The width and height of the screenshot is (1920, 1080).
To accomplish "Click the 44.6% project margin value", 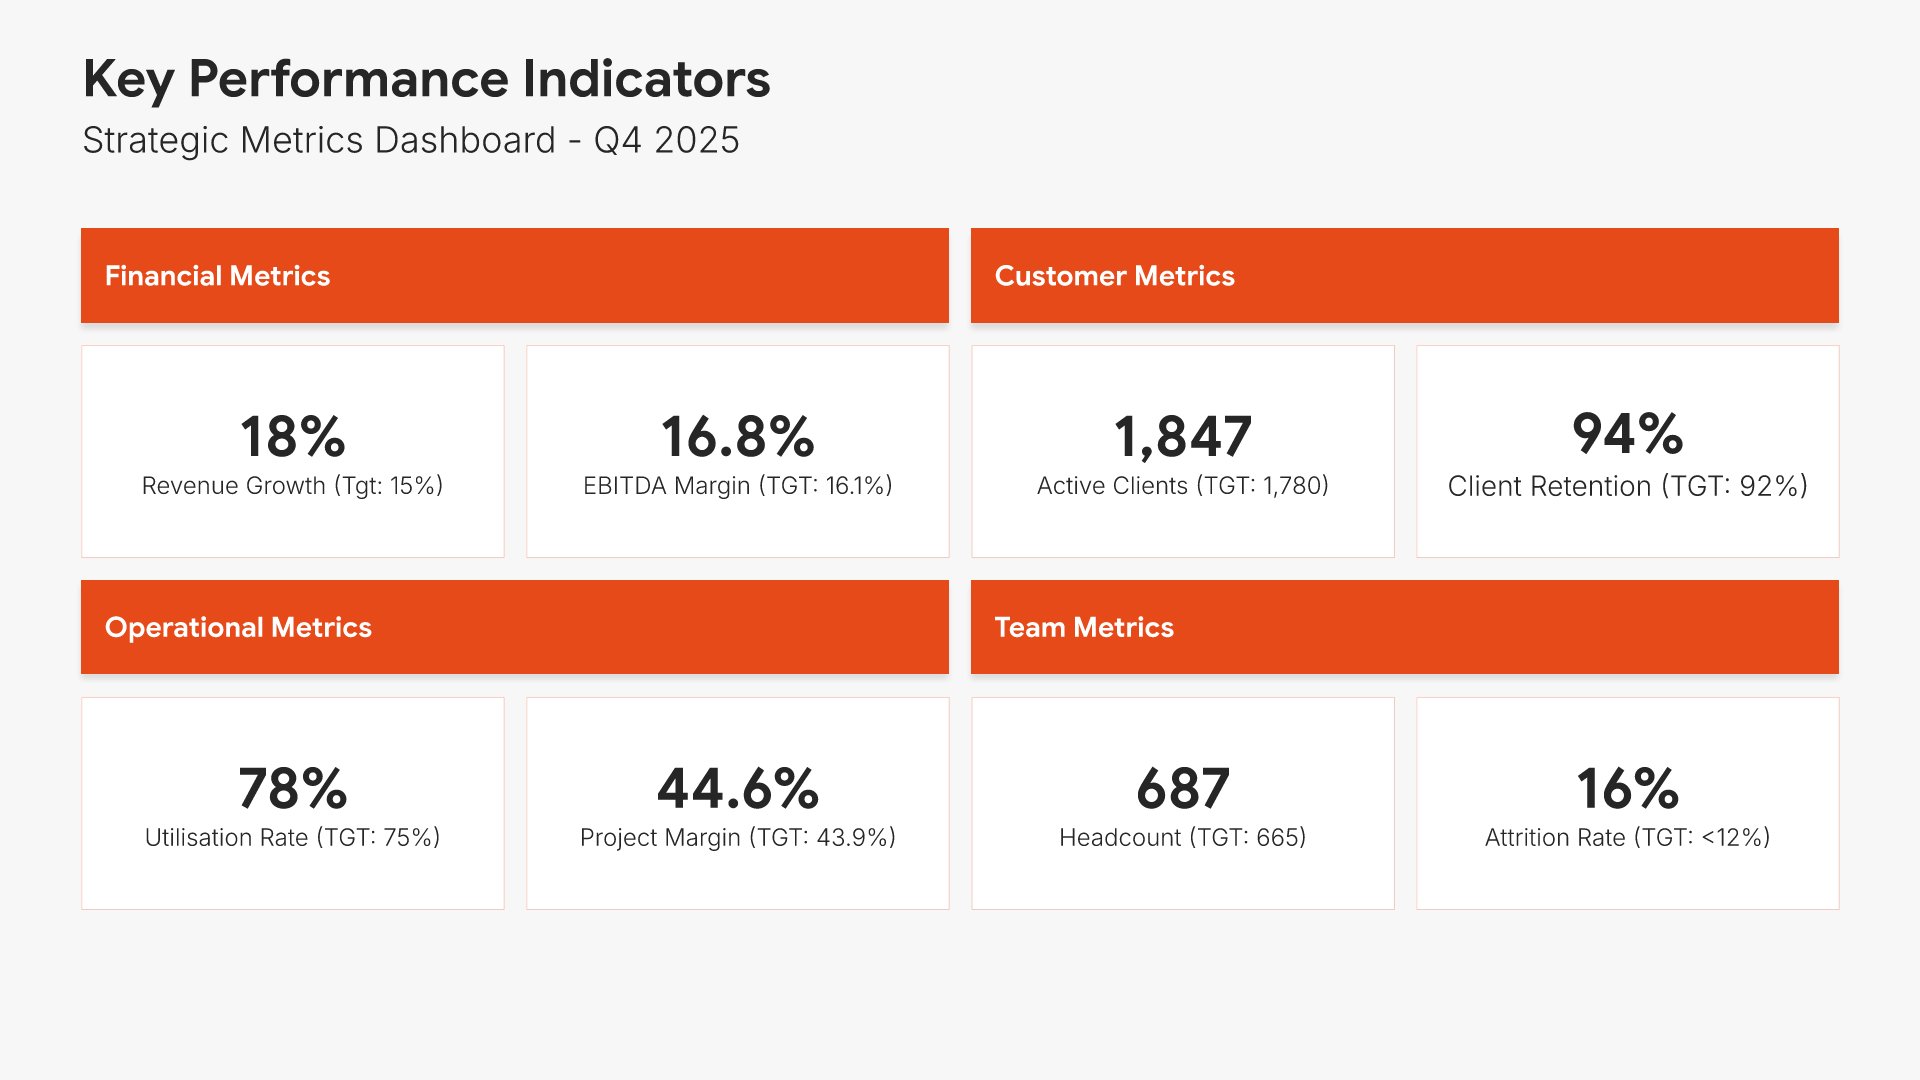I will pos(737,788).
